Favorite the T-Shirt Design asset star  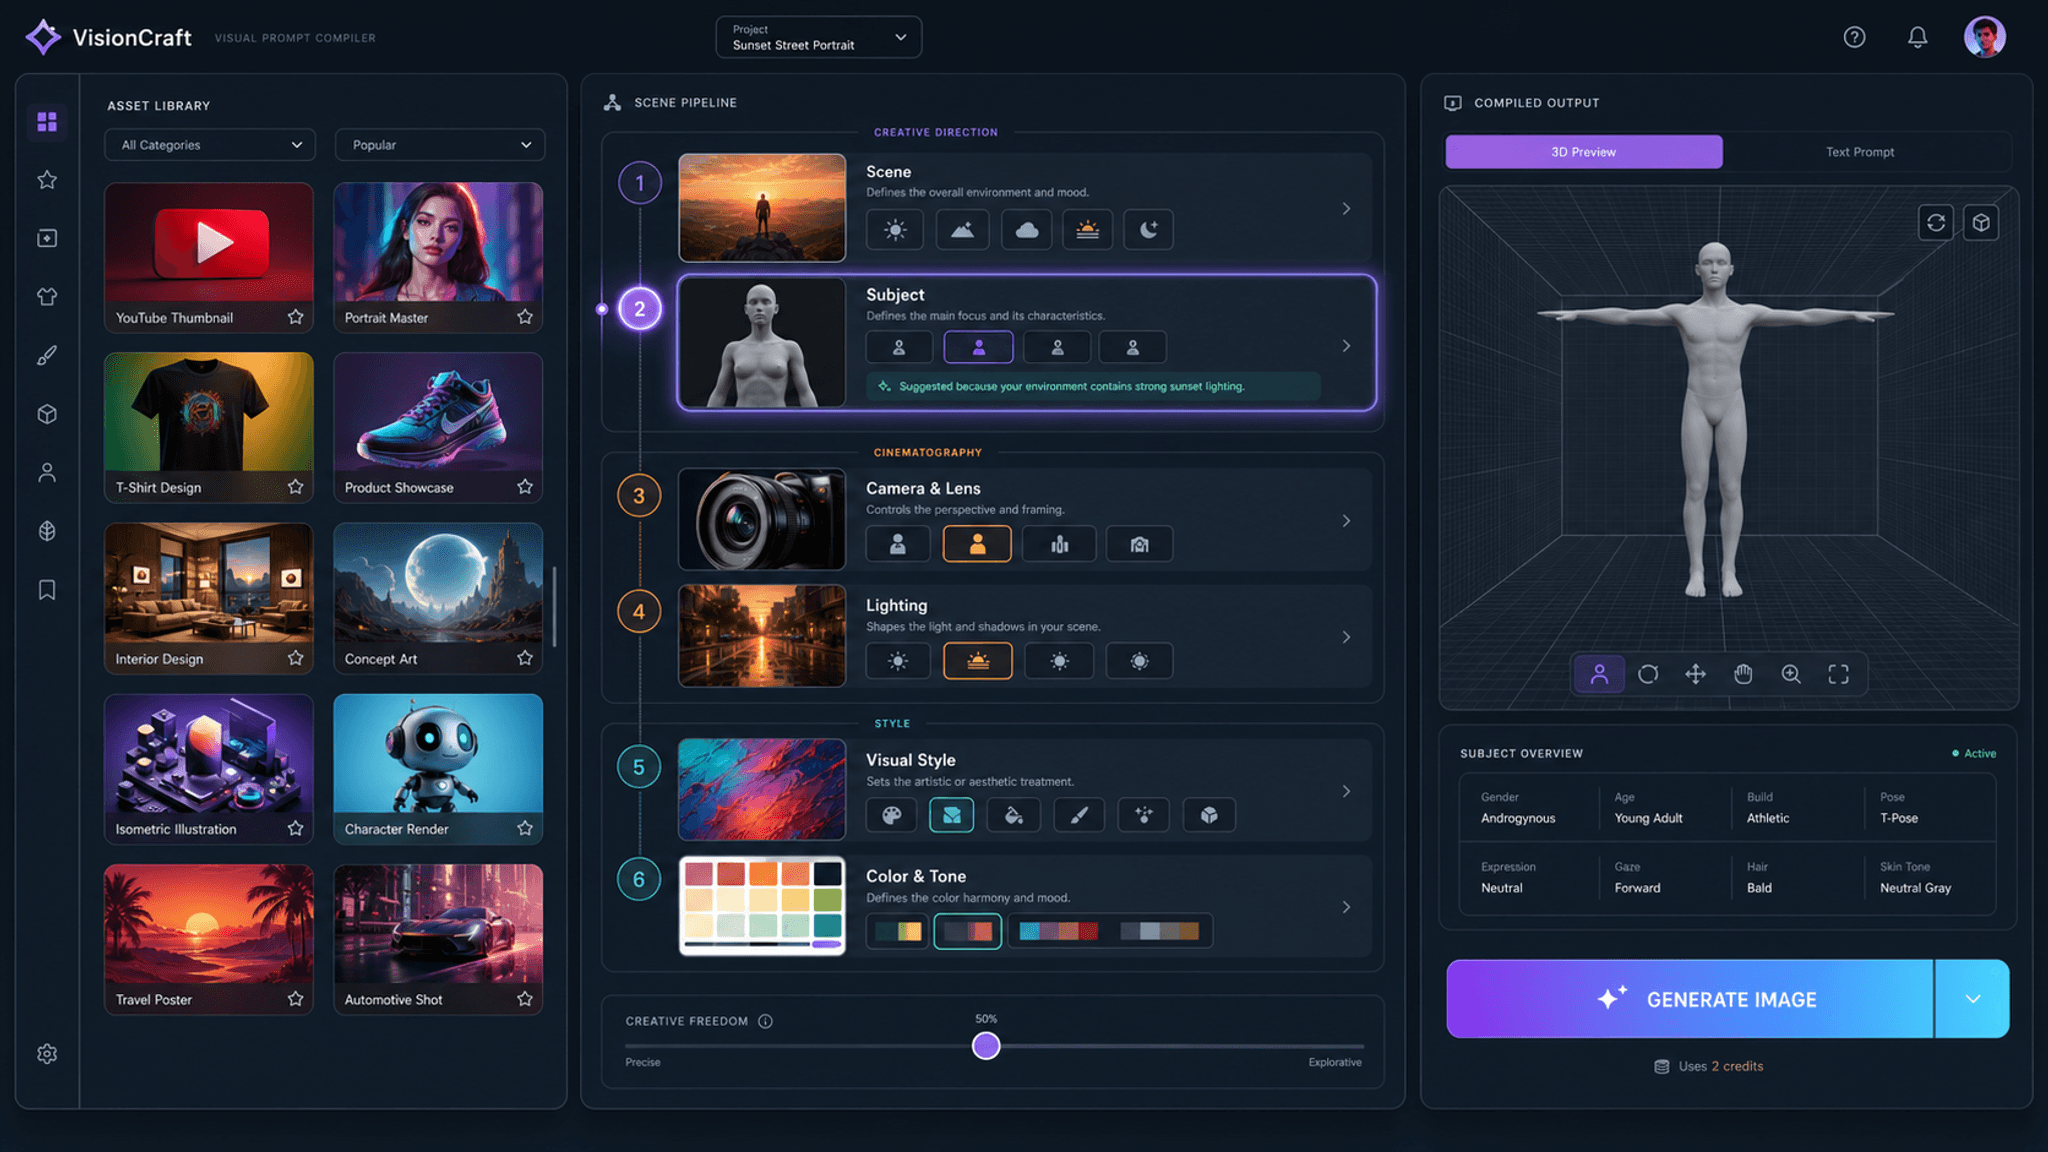tap(295, 487)
